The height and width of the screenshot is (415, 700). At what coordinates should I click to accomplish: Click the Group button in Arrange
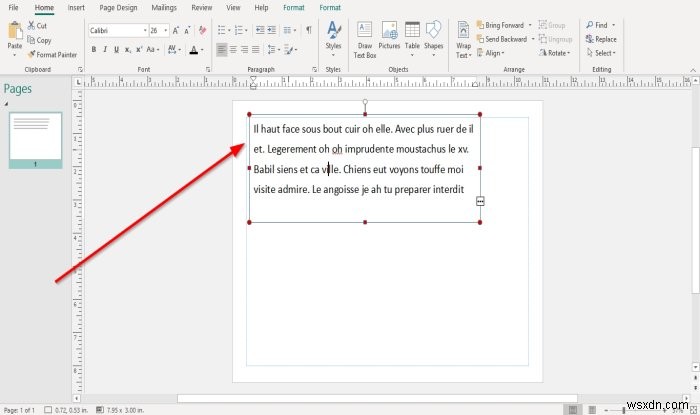click(x=552, y=25)
